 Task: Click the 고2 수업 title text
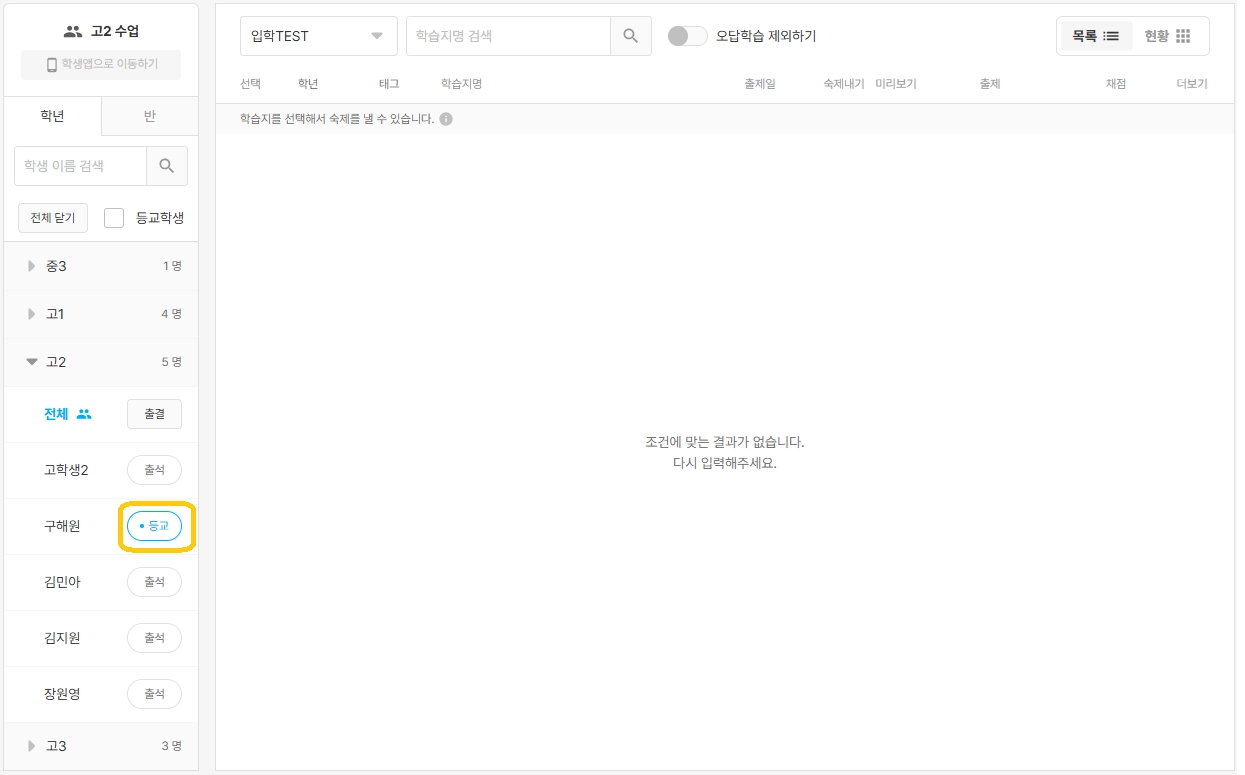115,32
